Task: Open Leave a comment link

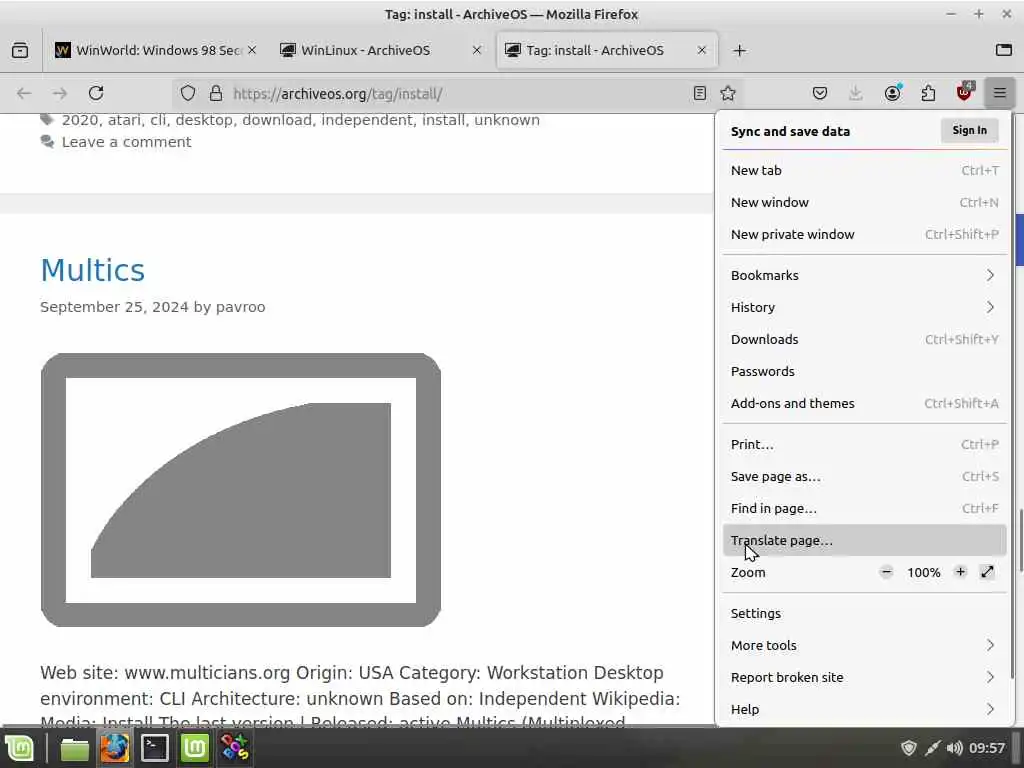Action: click(127, 142)
